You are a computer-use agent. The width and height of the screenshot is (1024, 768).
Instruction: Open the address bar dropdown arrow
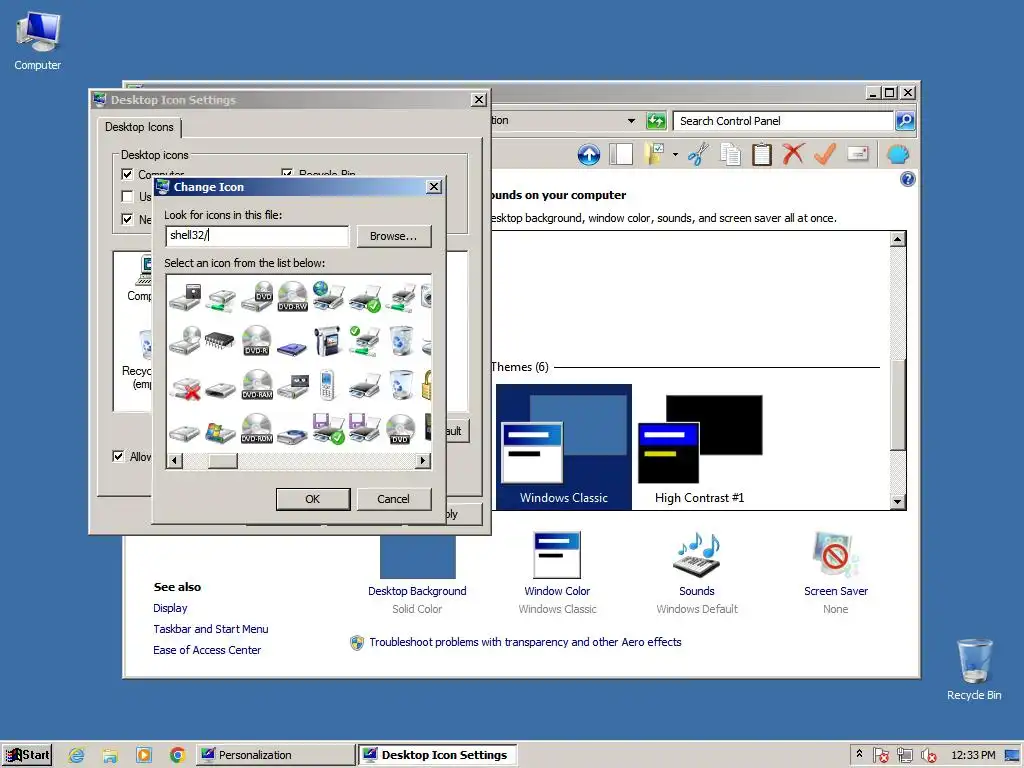click(631, 121)
